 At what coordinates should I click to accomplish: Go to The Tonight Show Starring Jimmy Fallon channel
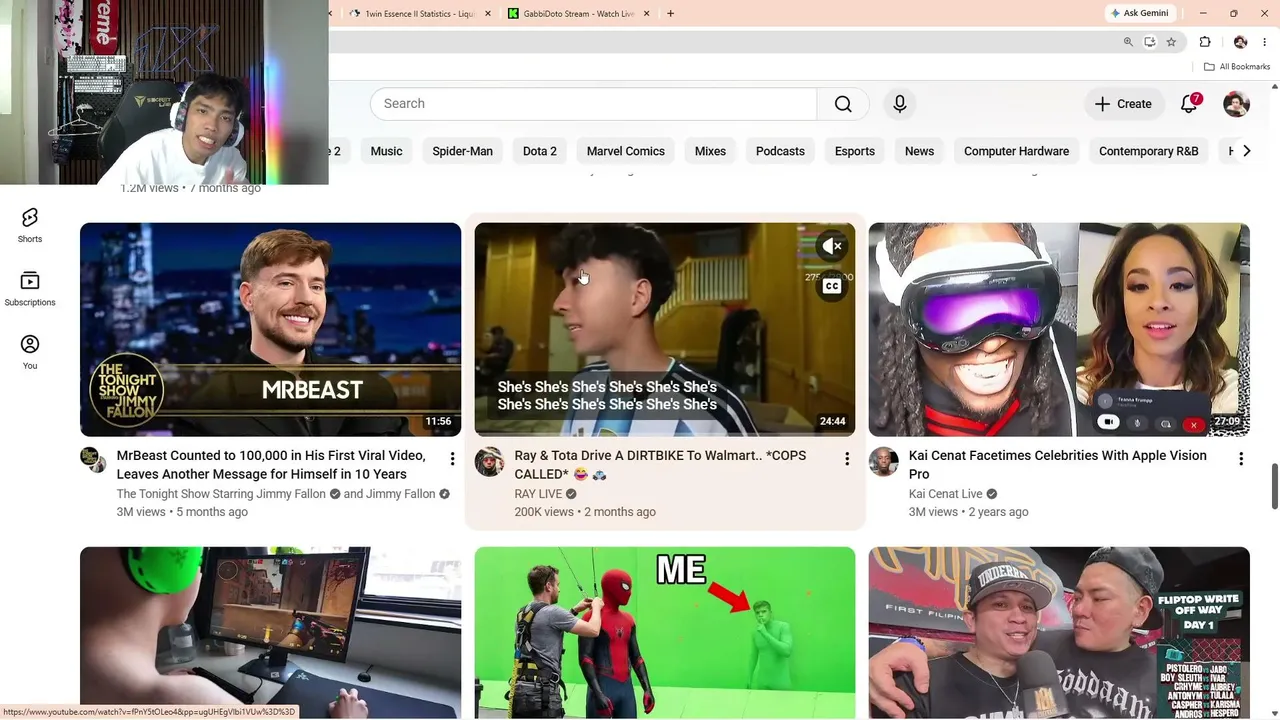tap(221, 494)
